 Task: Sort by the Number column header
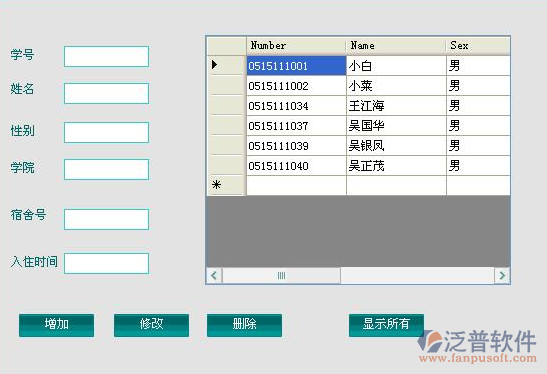coord(296,46)
